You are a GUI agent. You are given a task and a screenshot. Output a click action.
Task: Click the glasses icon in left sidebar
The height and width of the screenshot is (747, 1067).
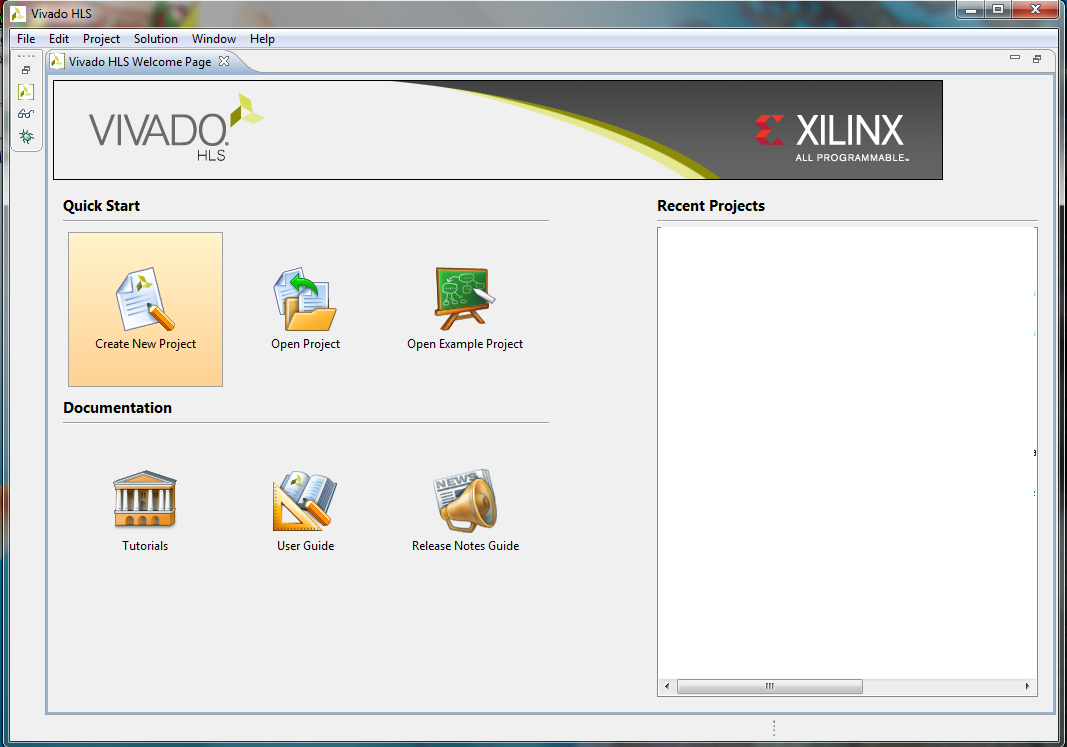pos(26,114)
